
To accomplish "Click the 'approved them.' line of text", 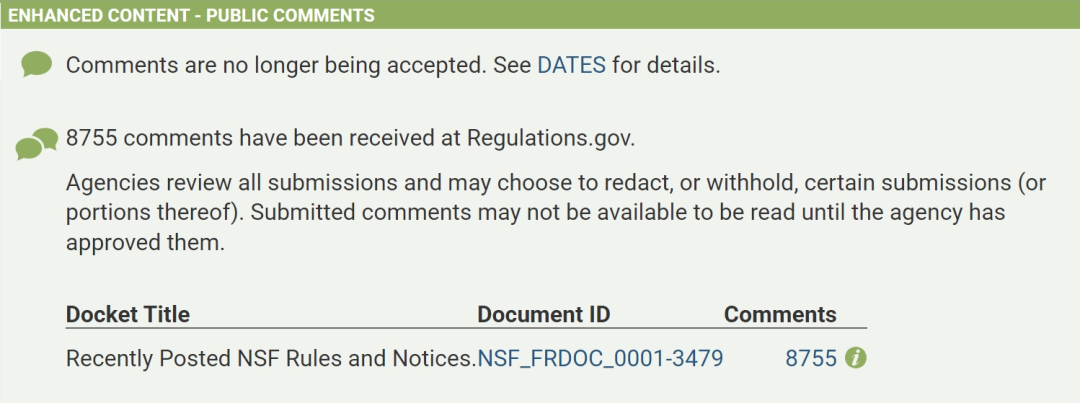I will [x=145, y=243].
